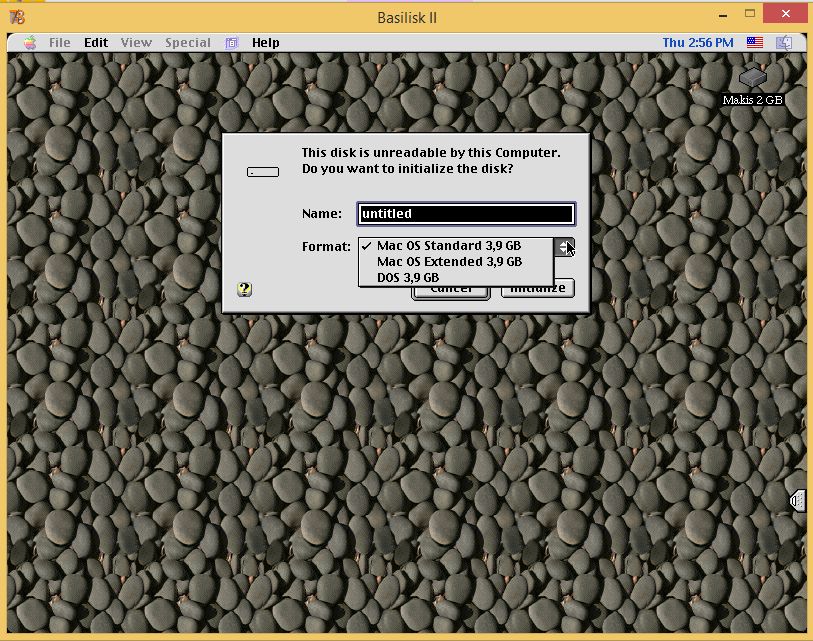Open the View menu
Viewport: 813px width, 641px height.
[136, 43]
